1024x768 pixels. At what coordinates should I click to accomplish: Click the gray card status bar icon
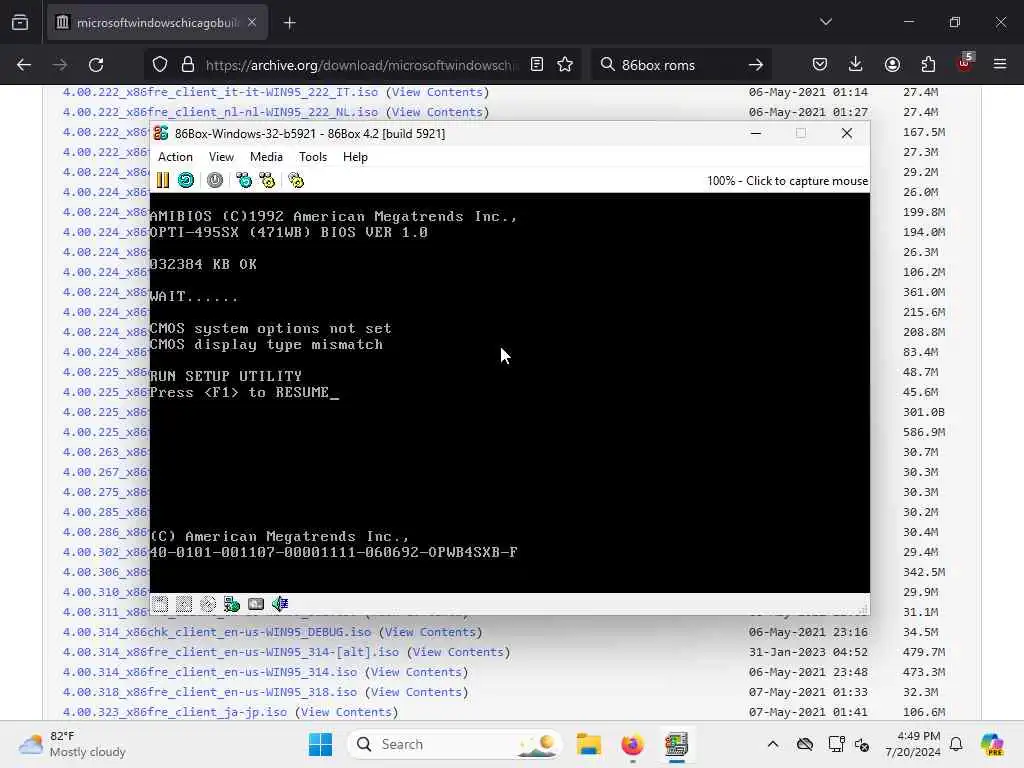256,604
